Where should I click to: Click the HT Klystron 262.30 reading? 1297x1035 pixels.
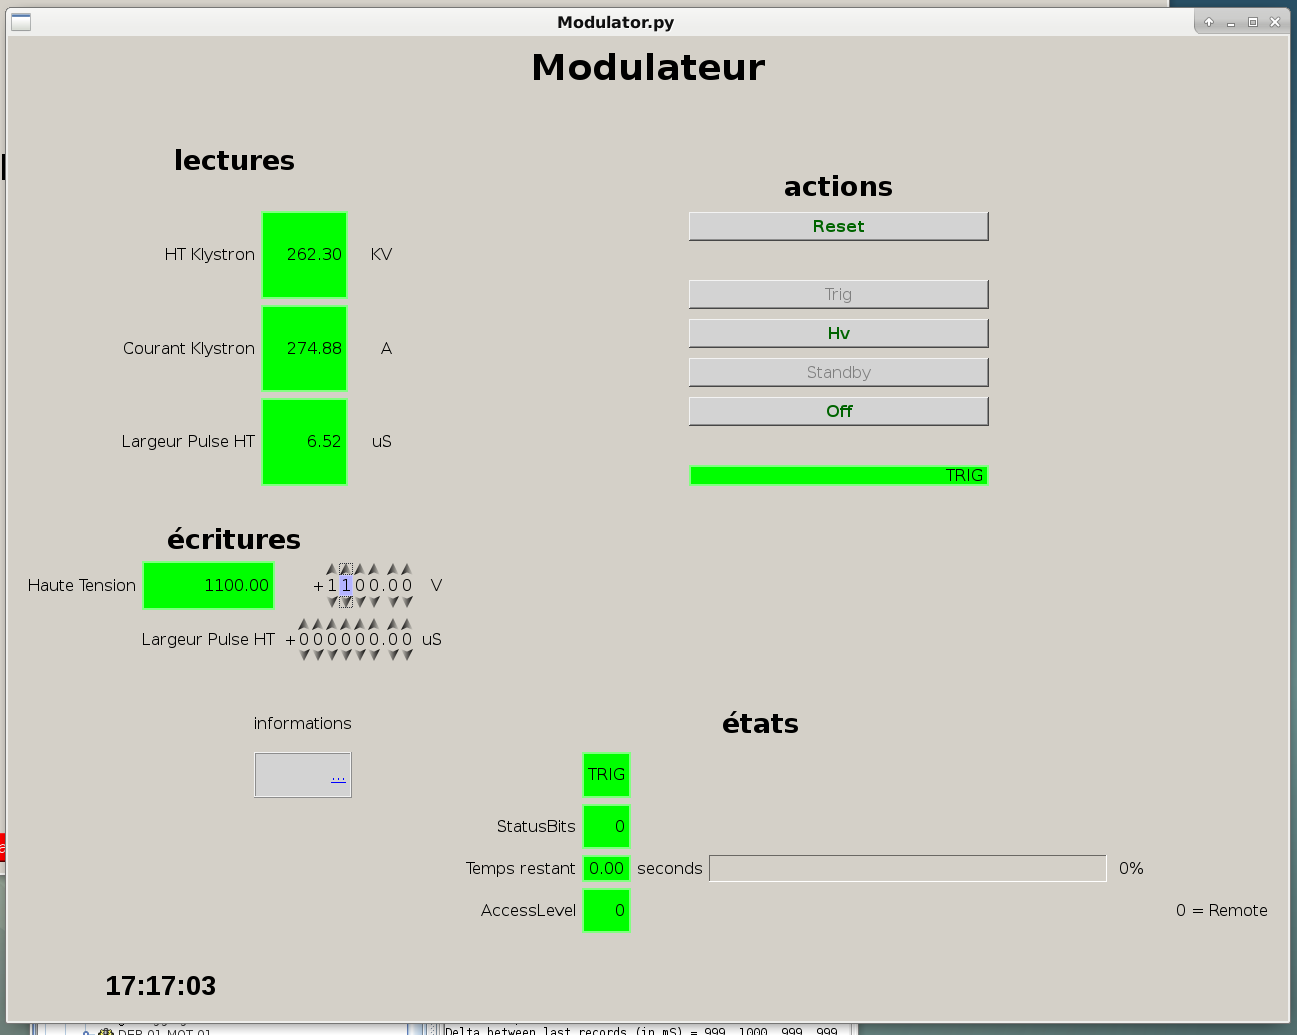point(304,255)
